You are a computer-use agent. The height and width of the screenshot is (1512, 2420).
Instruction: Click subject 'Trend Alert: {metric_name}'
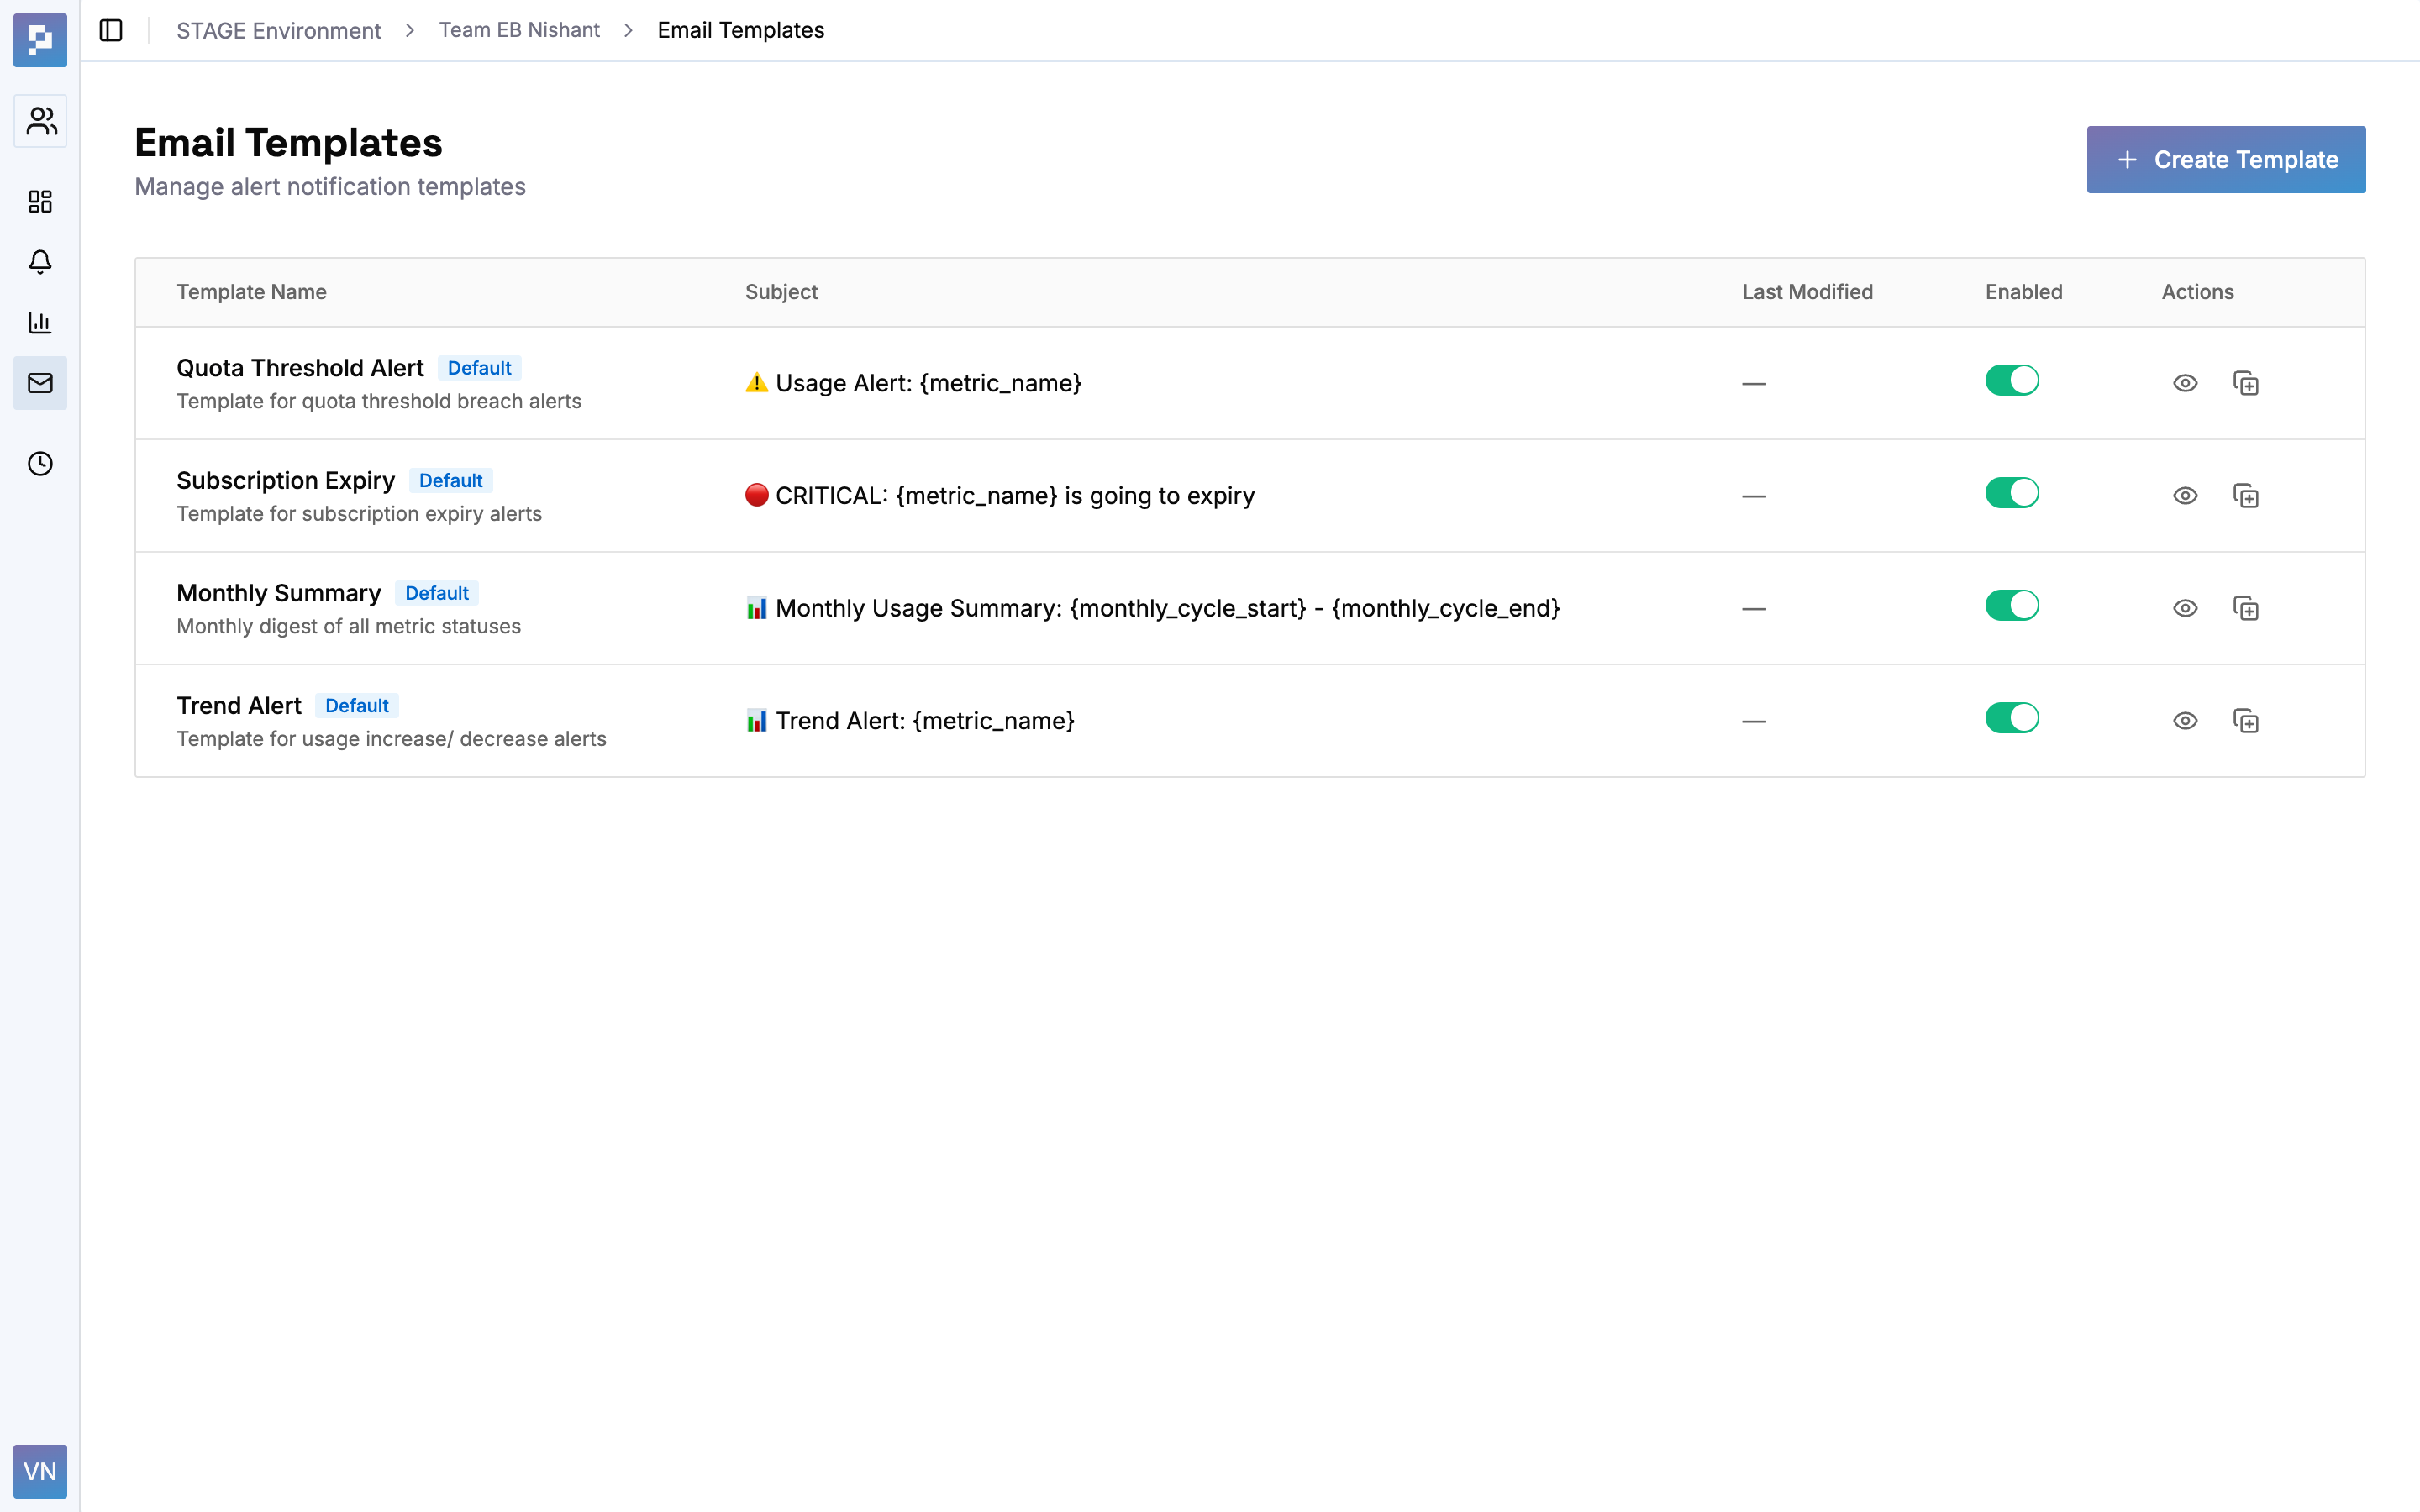point(909,721)
